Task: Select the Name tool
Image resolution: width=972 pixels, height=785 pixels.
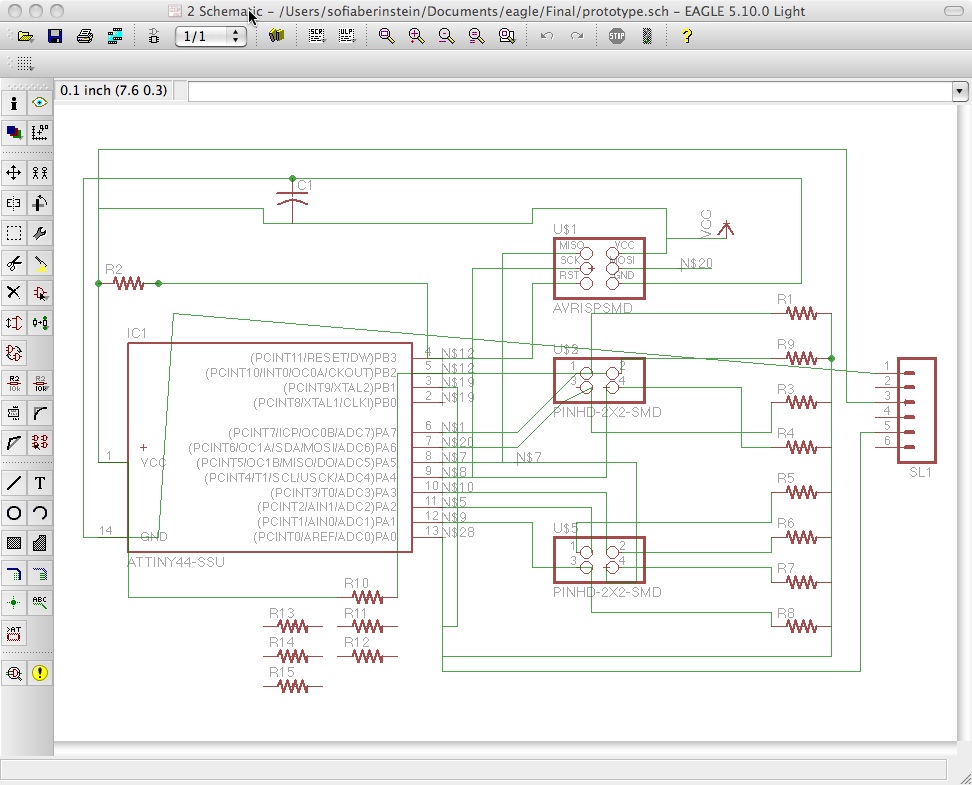Action: (x=14, y=383)
